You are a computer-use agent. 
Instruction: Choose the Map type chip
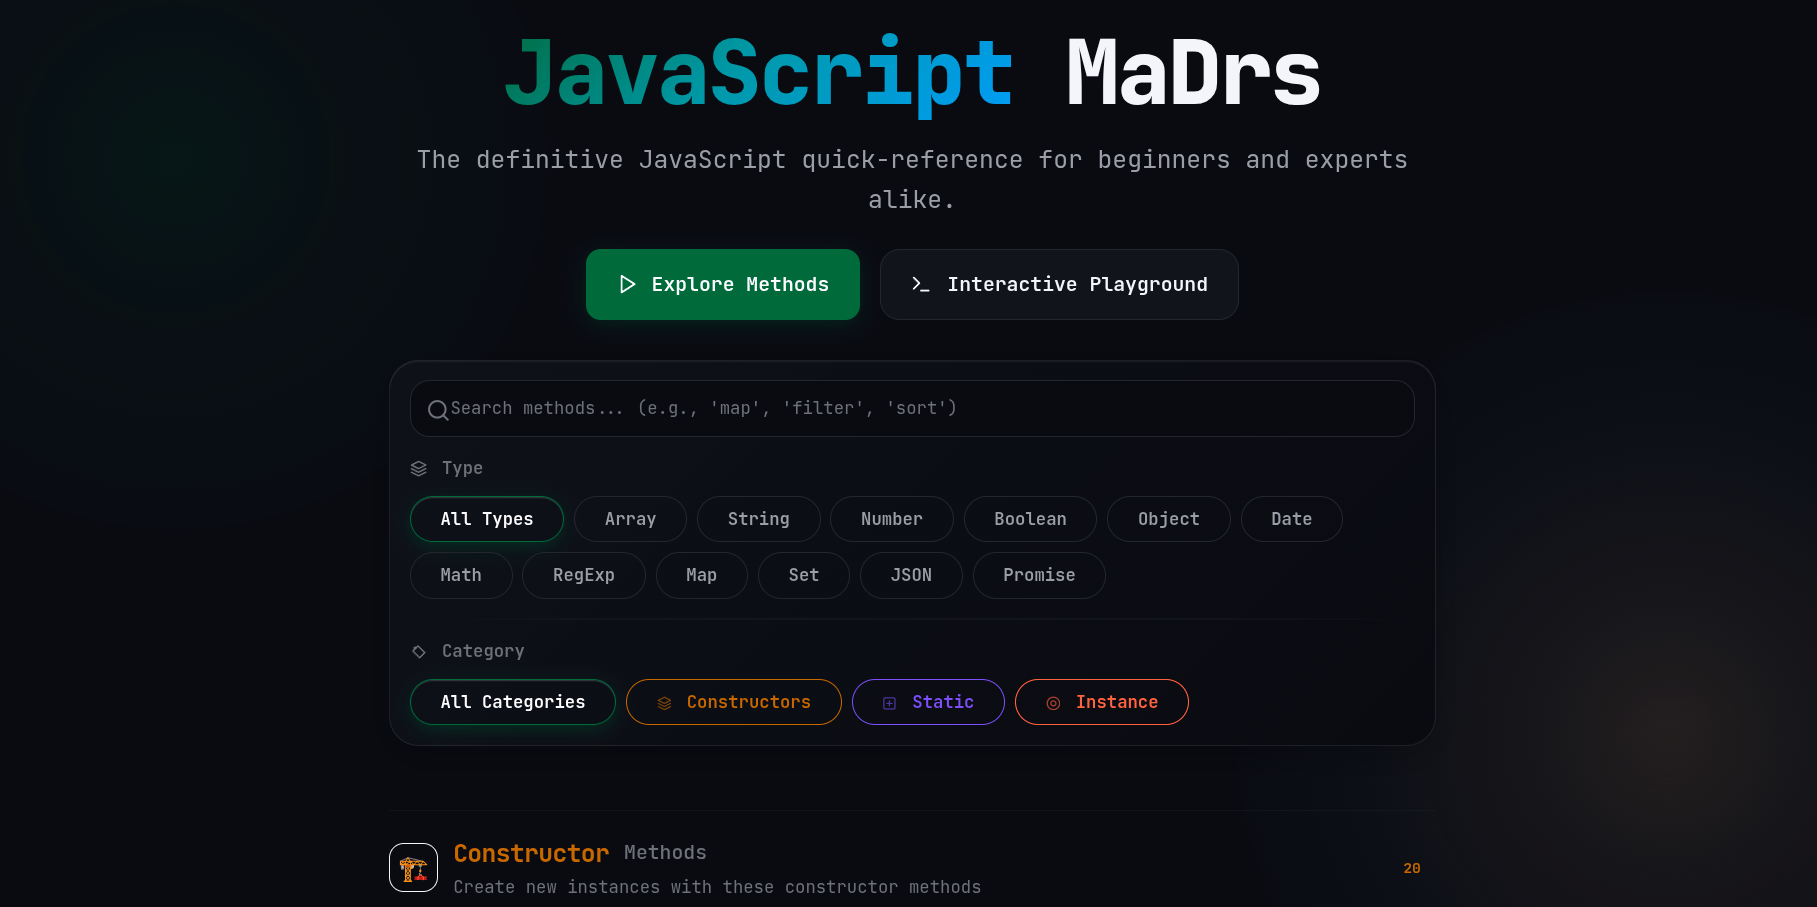pos(702,575)
